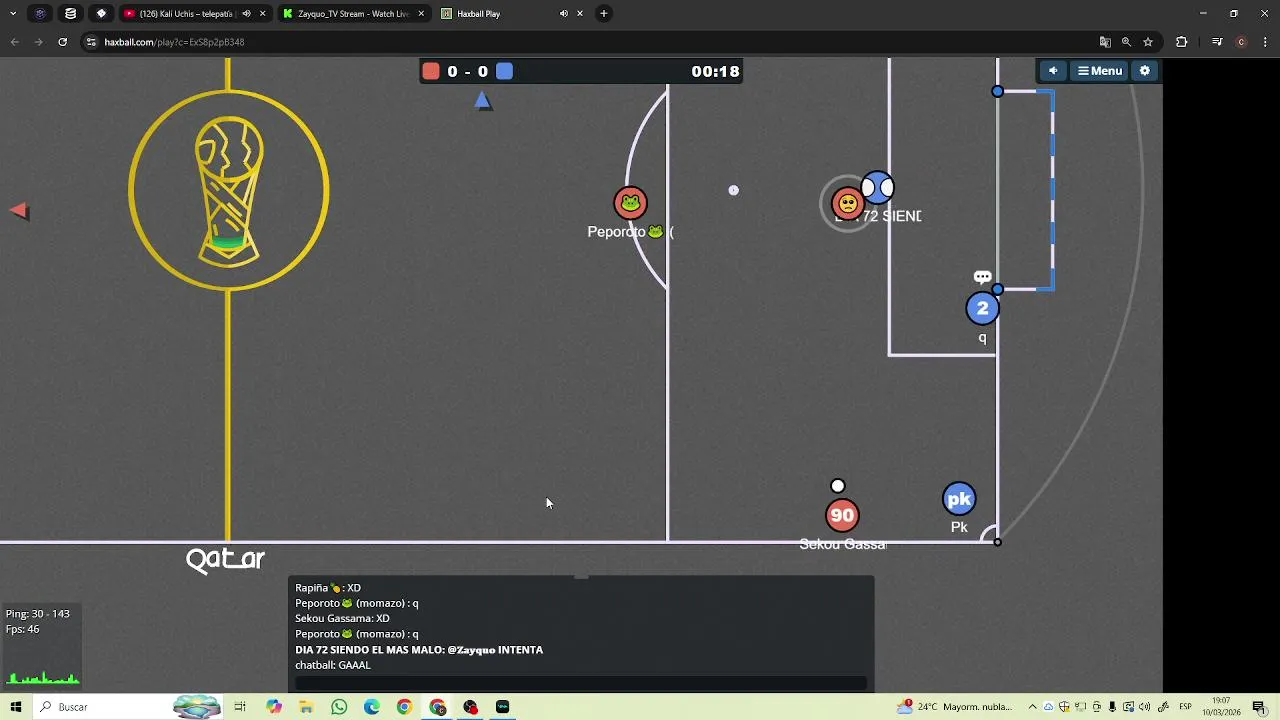Go back to the previous page
The image size is (1280, 720).
tap(14, 42)
